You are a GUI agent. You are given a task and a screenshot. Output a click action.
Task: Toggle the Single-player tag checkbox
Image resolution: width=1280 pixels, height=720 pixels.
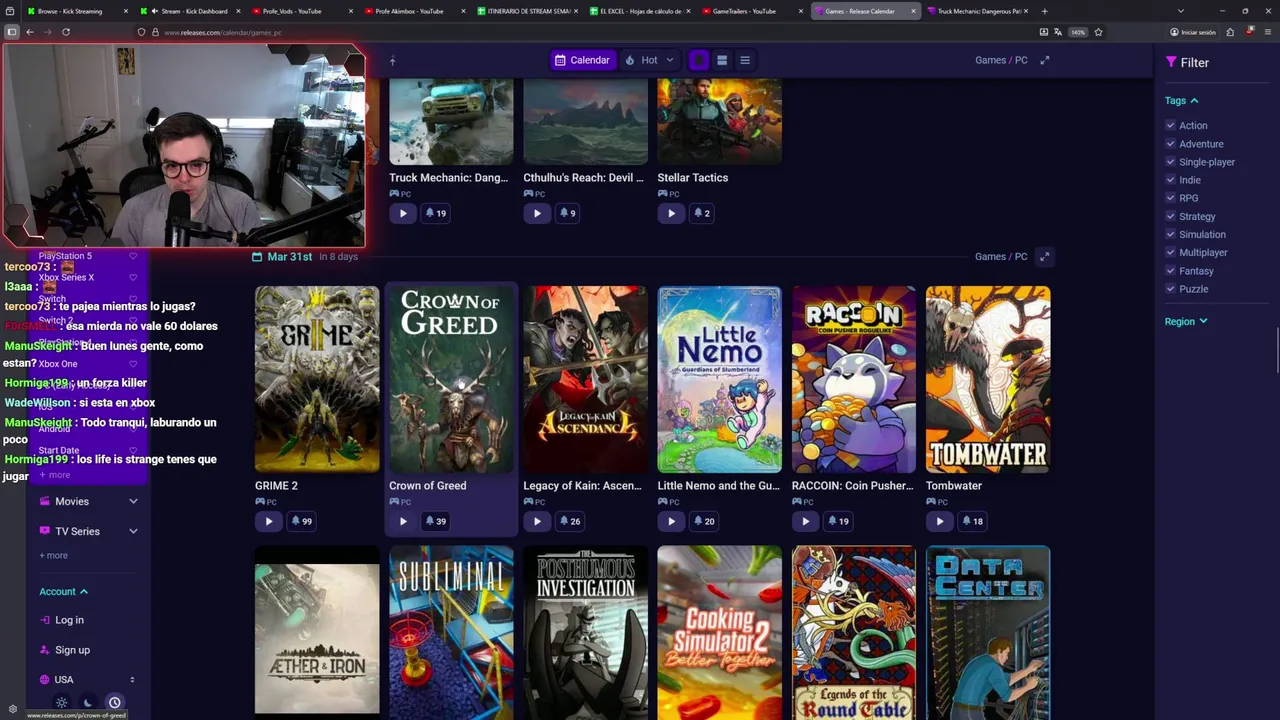[x=1170, y=161]
